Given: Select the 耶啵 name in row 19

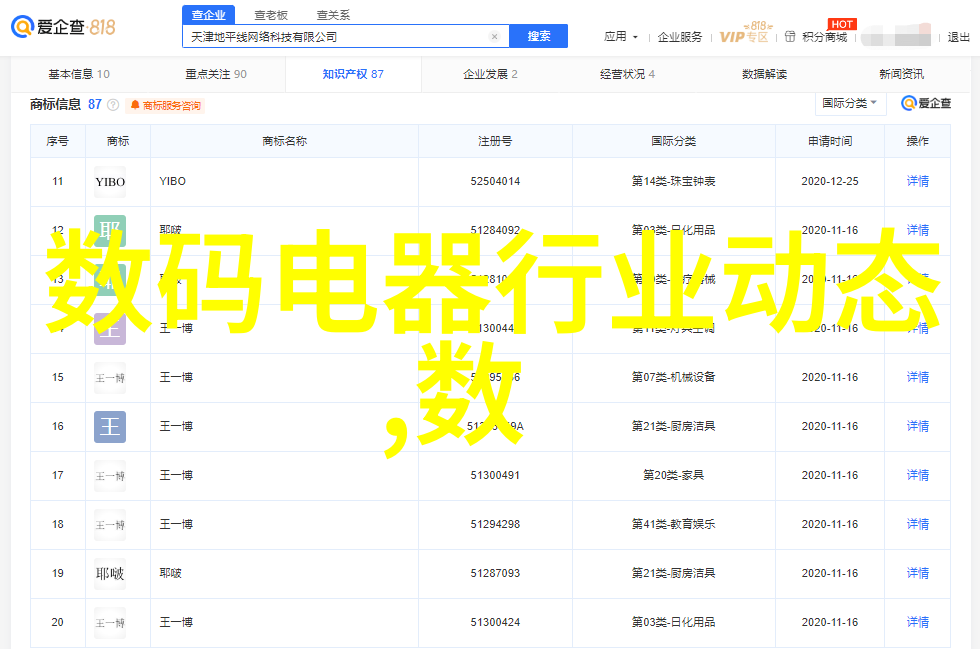Looking at the screenshot, I should (x=171, y=573).
